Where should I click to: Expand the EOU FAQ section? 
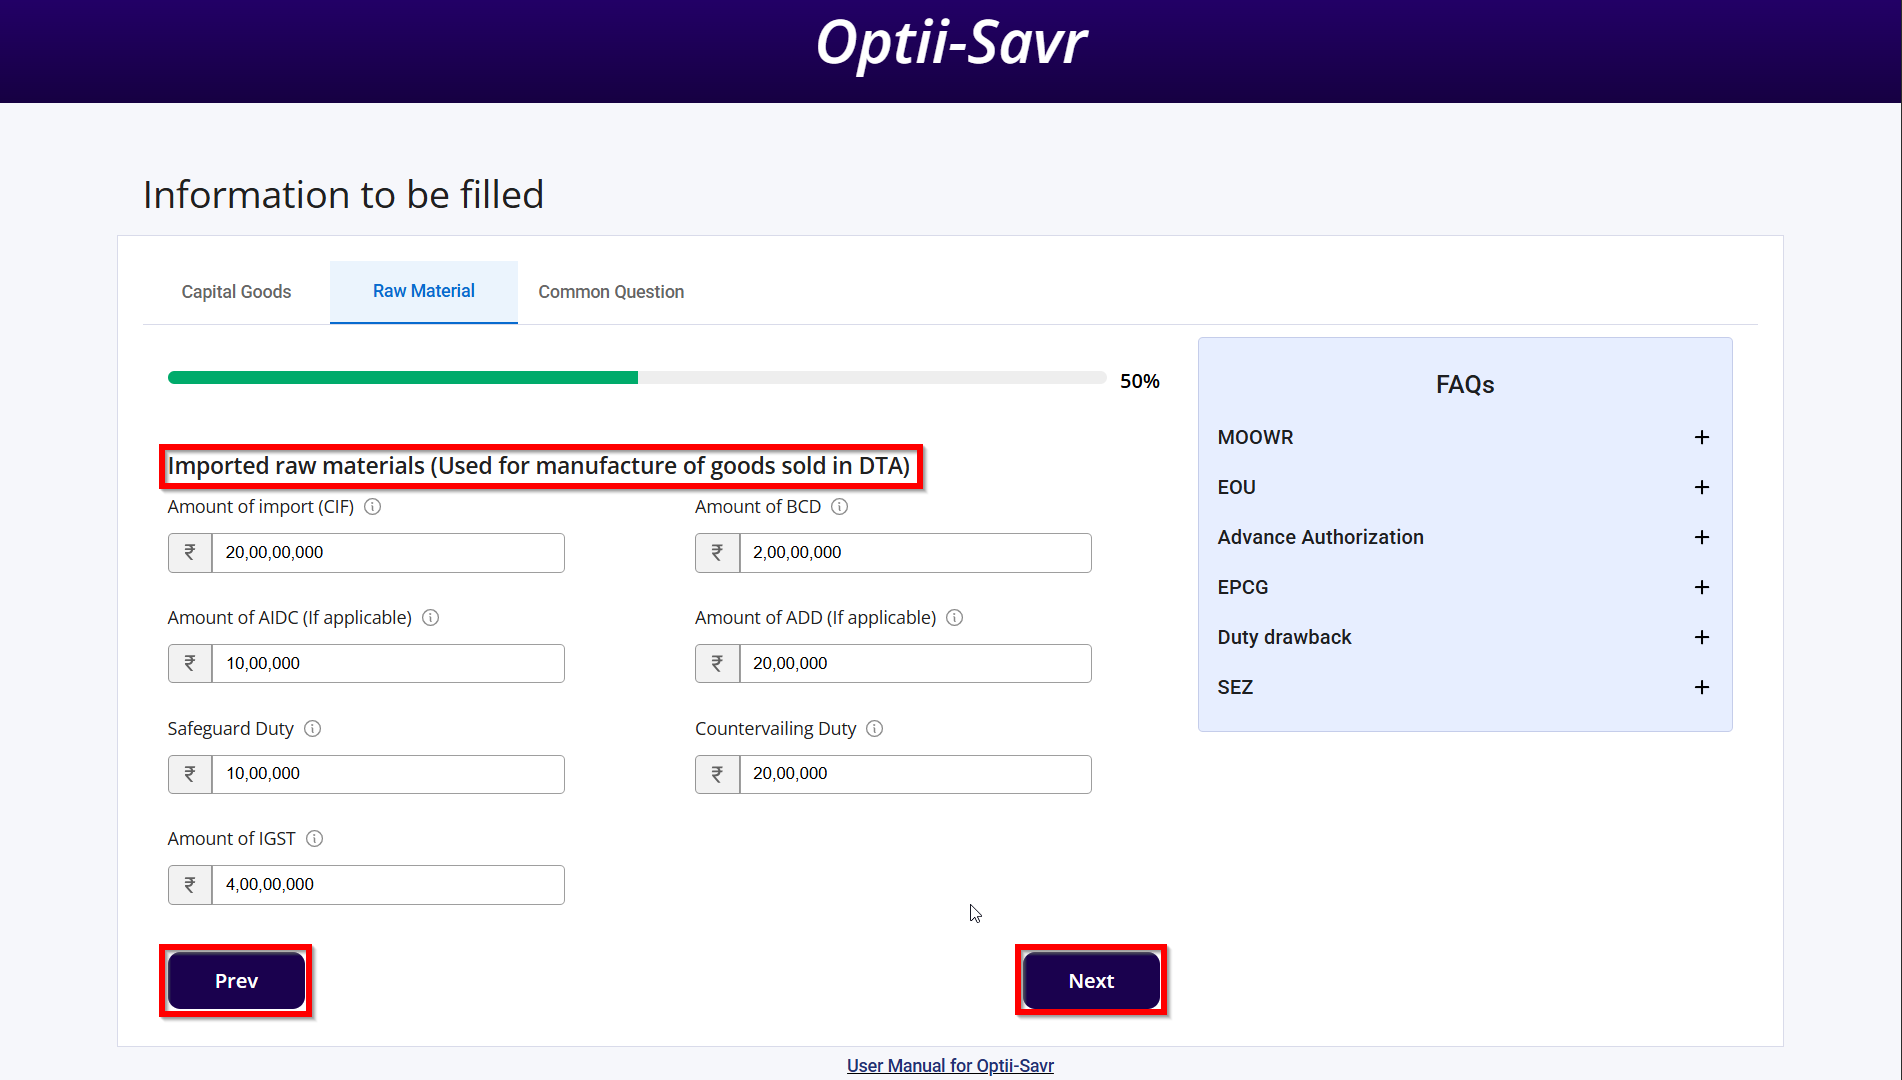coord(1701,487)
